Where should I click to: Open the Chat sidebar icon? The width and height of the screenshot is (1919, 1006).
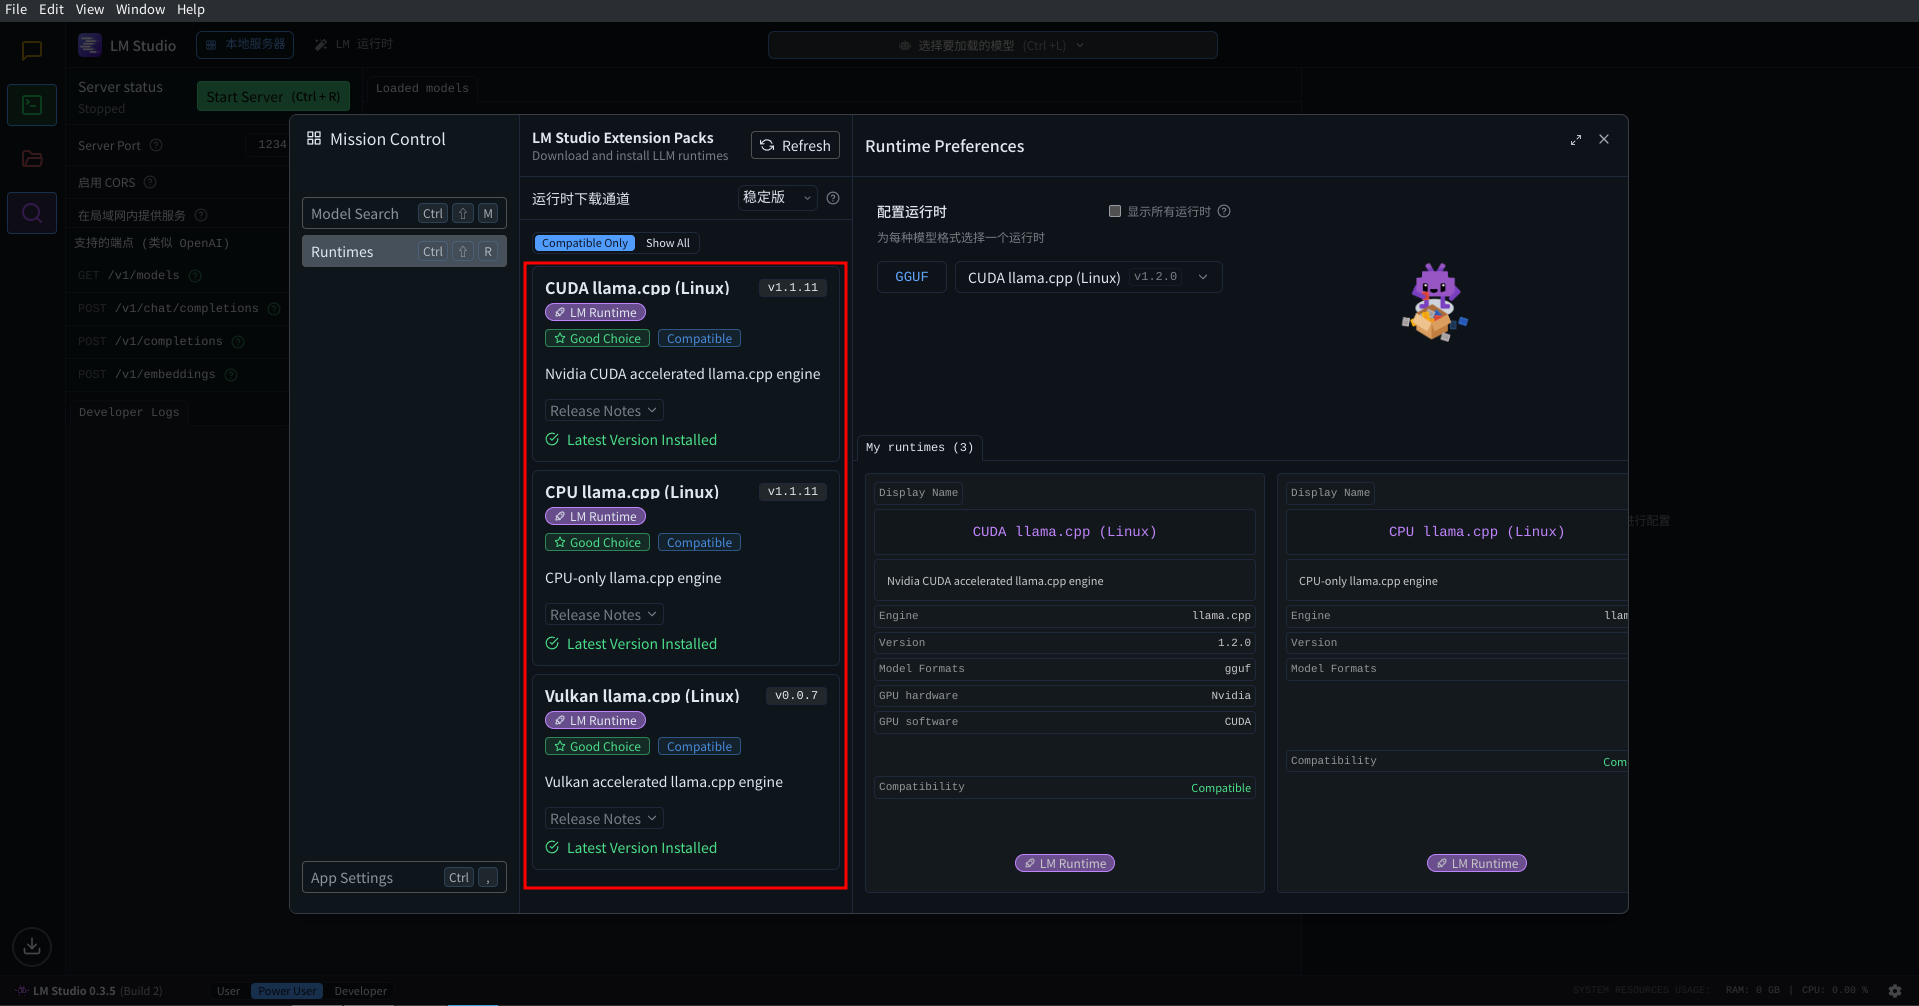pos(32,50)
